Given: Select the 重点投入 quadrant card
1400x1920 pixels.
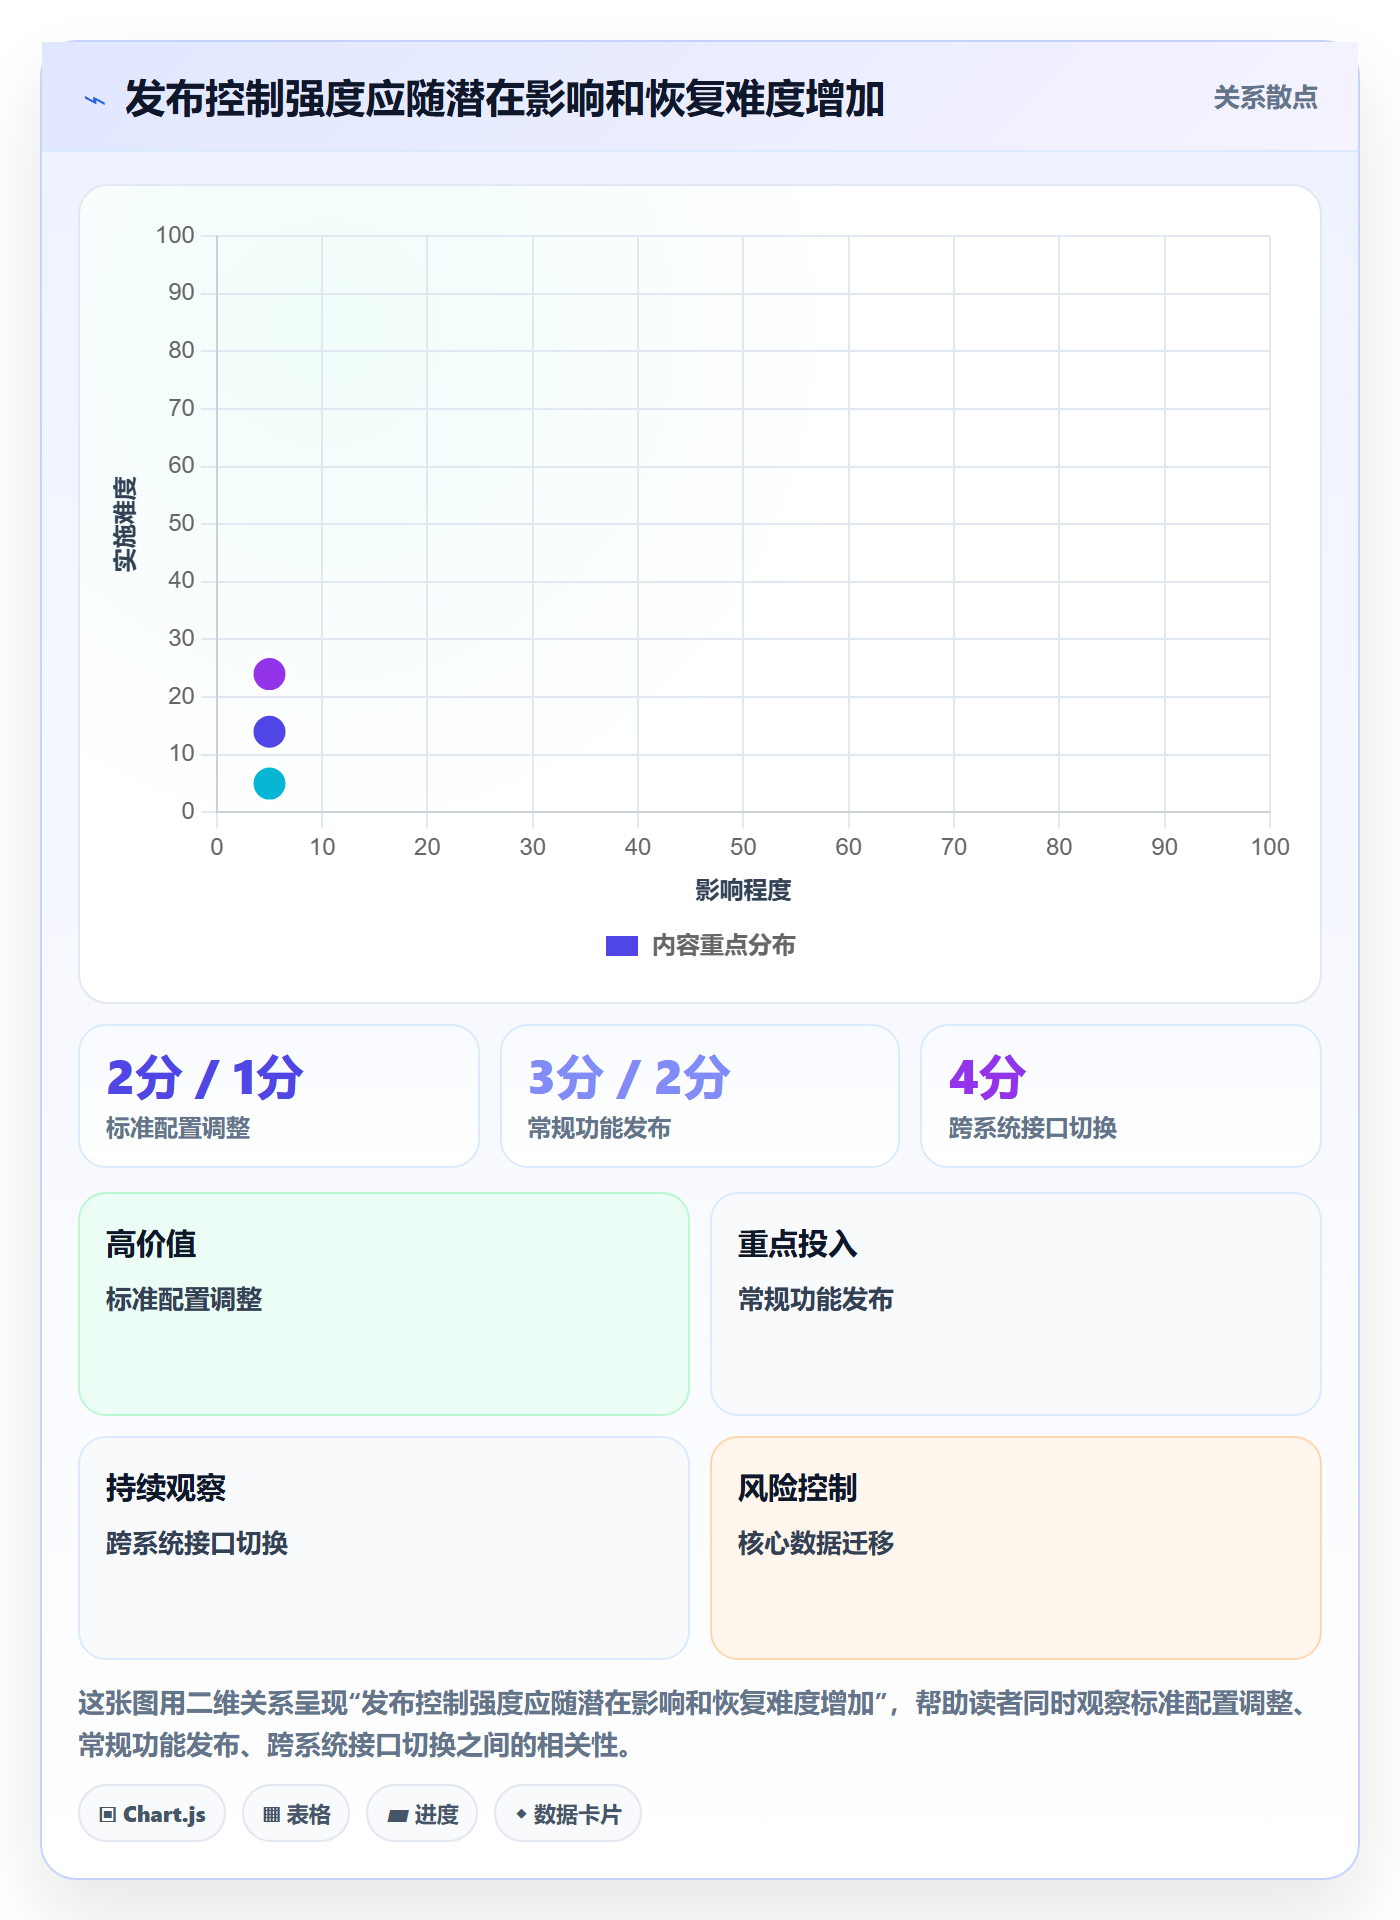Looking at the screenshot, I should (1016, 1304).
